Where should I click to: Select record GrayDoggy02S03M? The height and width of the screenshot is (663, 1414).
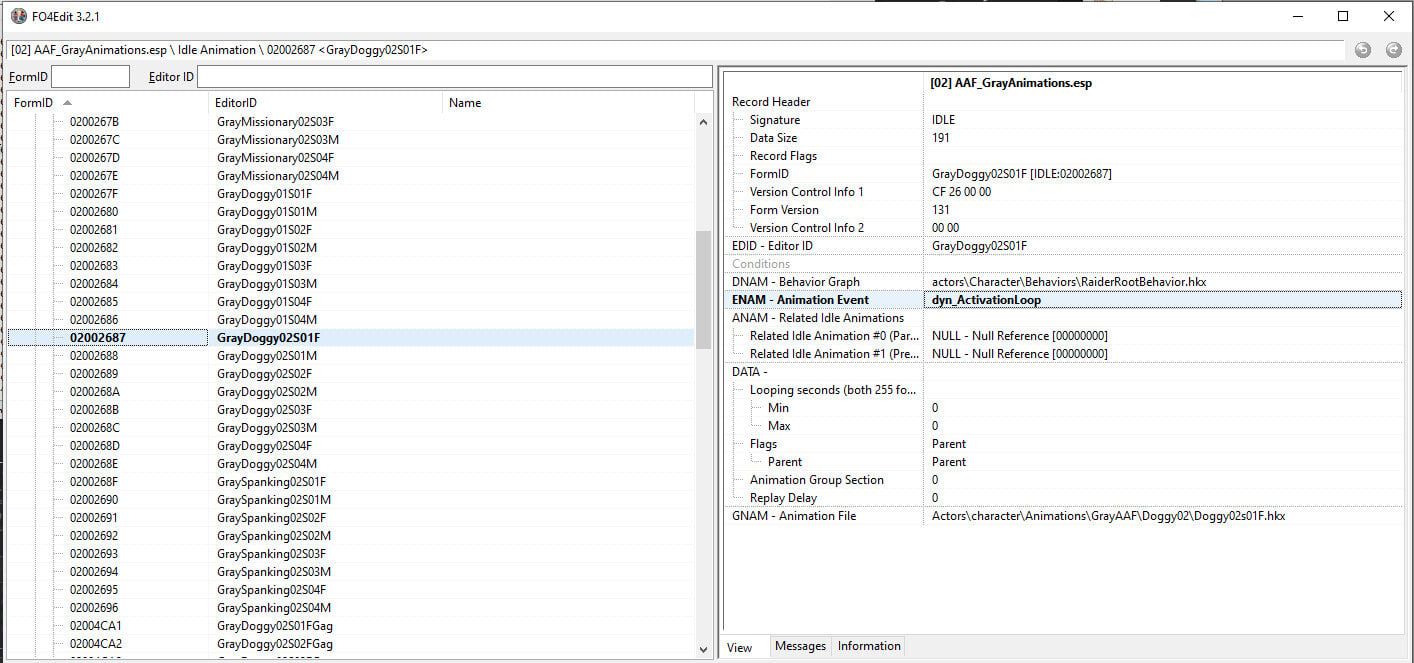(351, 428)
